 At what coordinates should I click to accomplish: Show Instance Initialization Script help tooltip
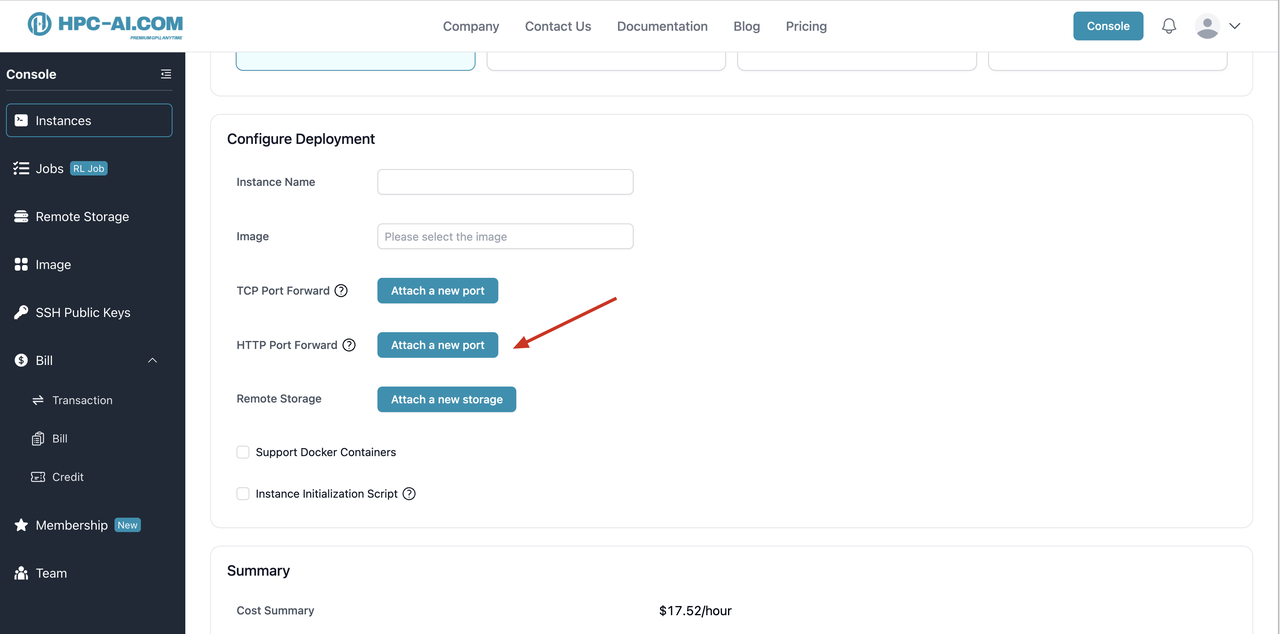pos(409,494)
